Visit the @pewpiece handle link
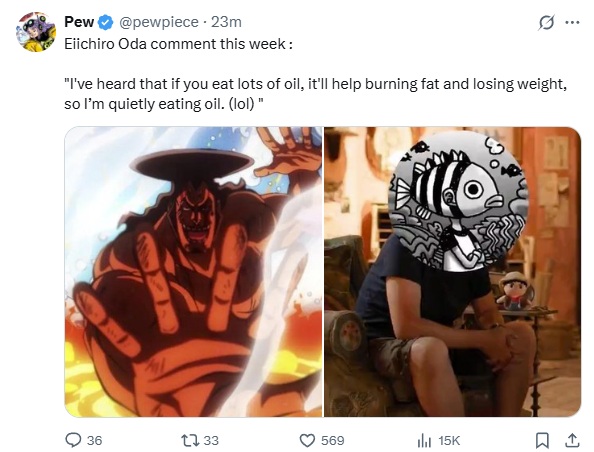Image resolution: width=594 pixels, height=452 pixels. (159, 22)
